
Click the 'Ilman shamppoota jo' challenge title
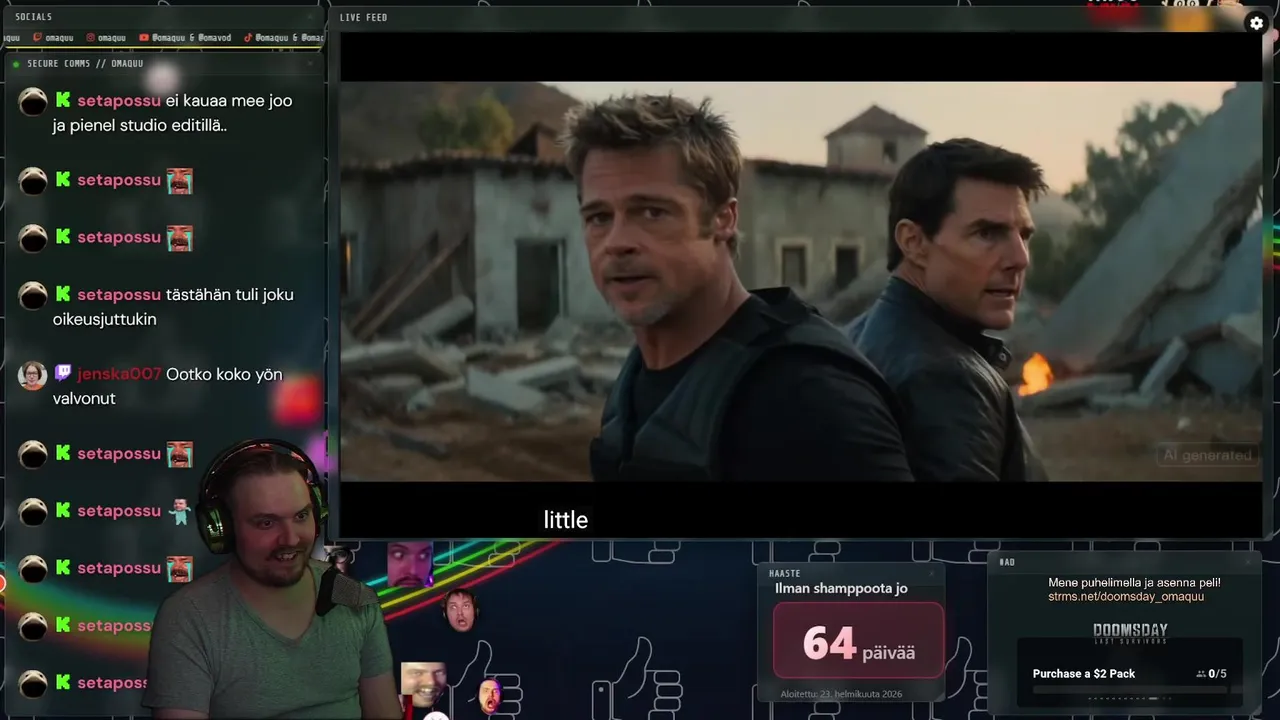click(x=841, y=588)
